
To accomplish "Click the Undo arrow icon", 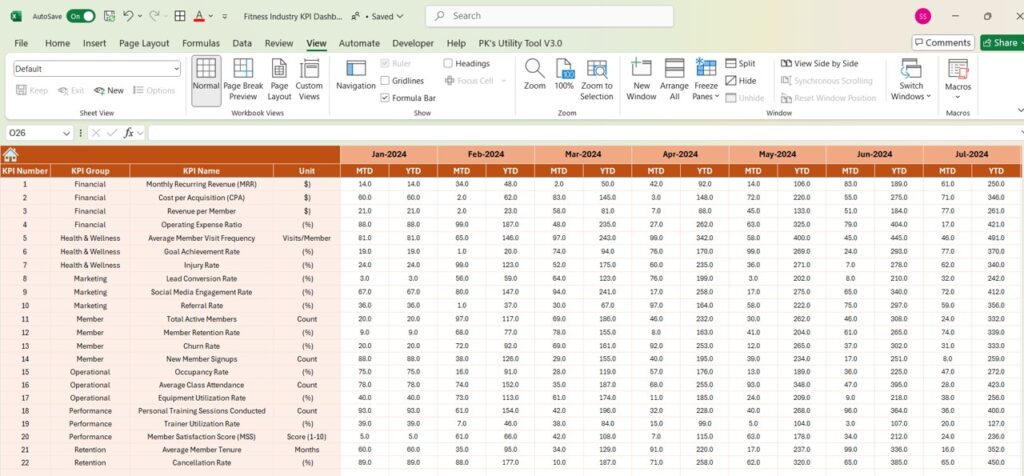I will click(128, 16).
